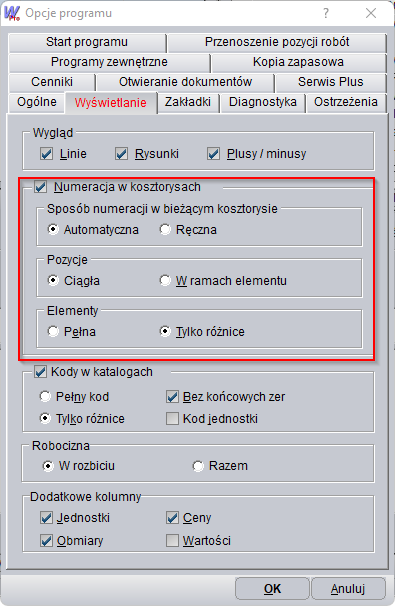The image size is (395, 606).
Task: Select the Programy zewnętrzne tab
Action: click(x=109, y=62)
